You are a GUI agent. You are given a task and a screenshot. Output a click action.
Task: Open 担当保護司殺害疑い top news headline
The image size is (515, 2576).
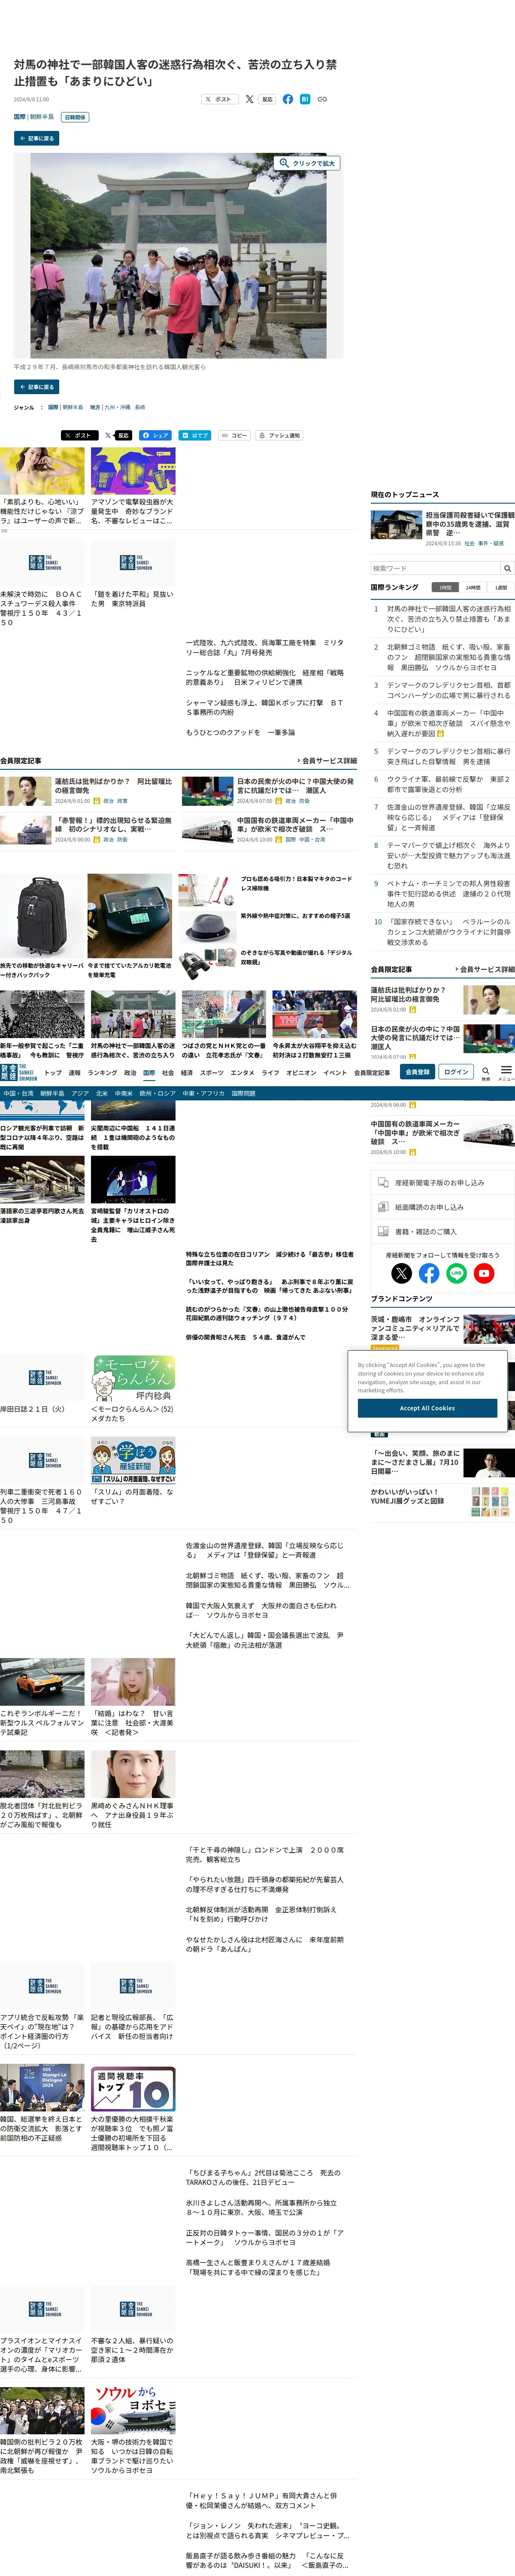pyautogui.click(x=469, y=524)
